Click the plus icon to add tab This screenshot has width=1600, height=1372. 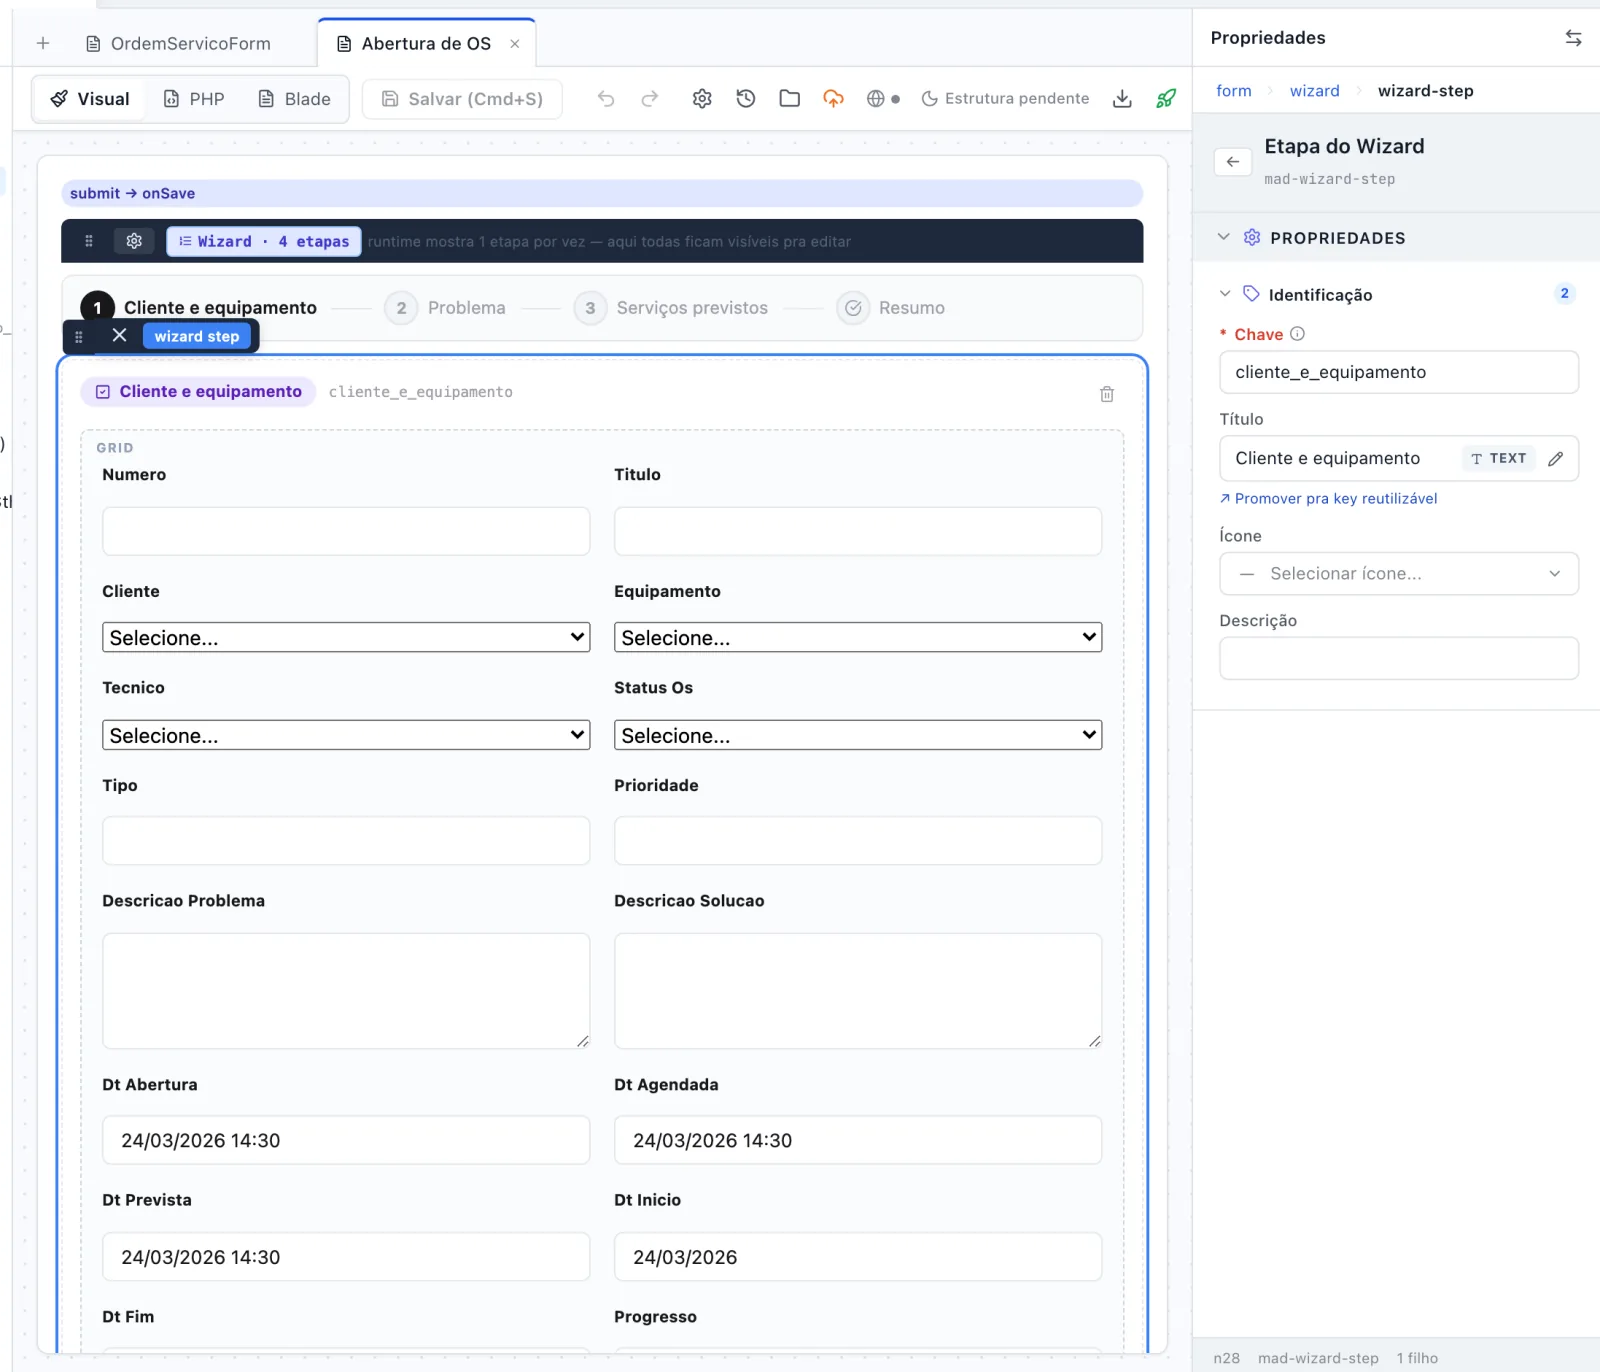click(x=43, y=43)
